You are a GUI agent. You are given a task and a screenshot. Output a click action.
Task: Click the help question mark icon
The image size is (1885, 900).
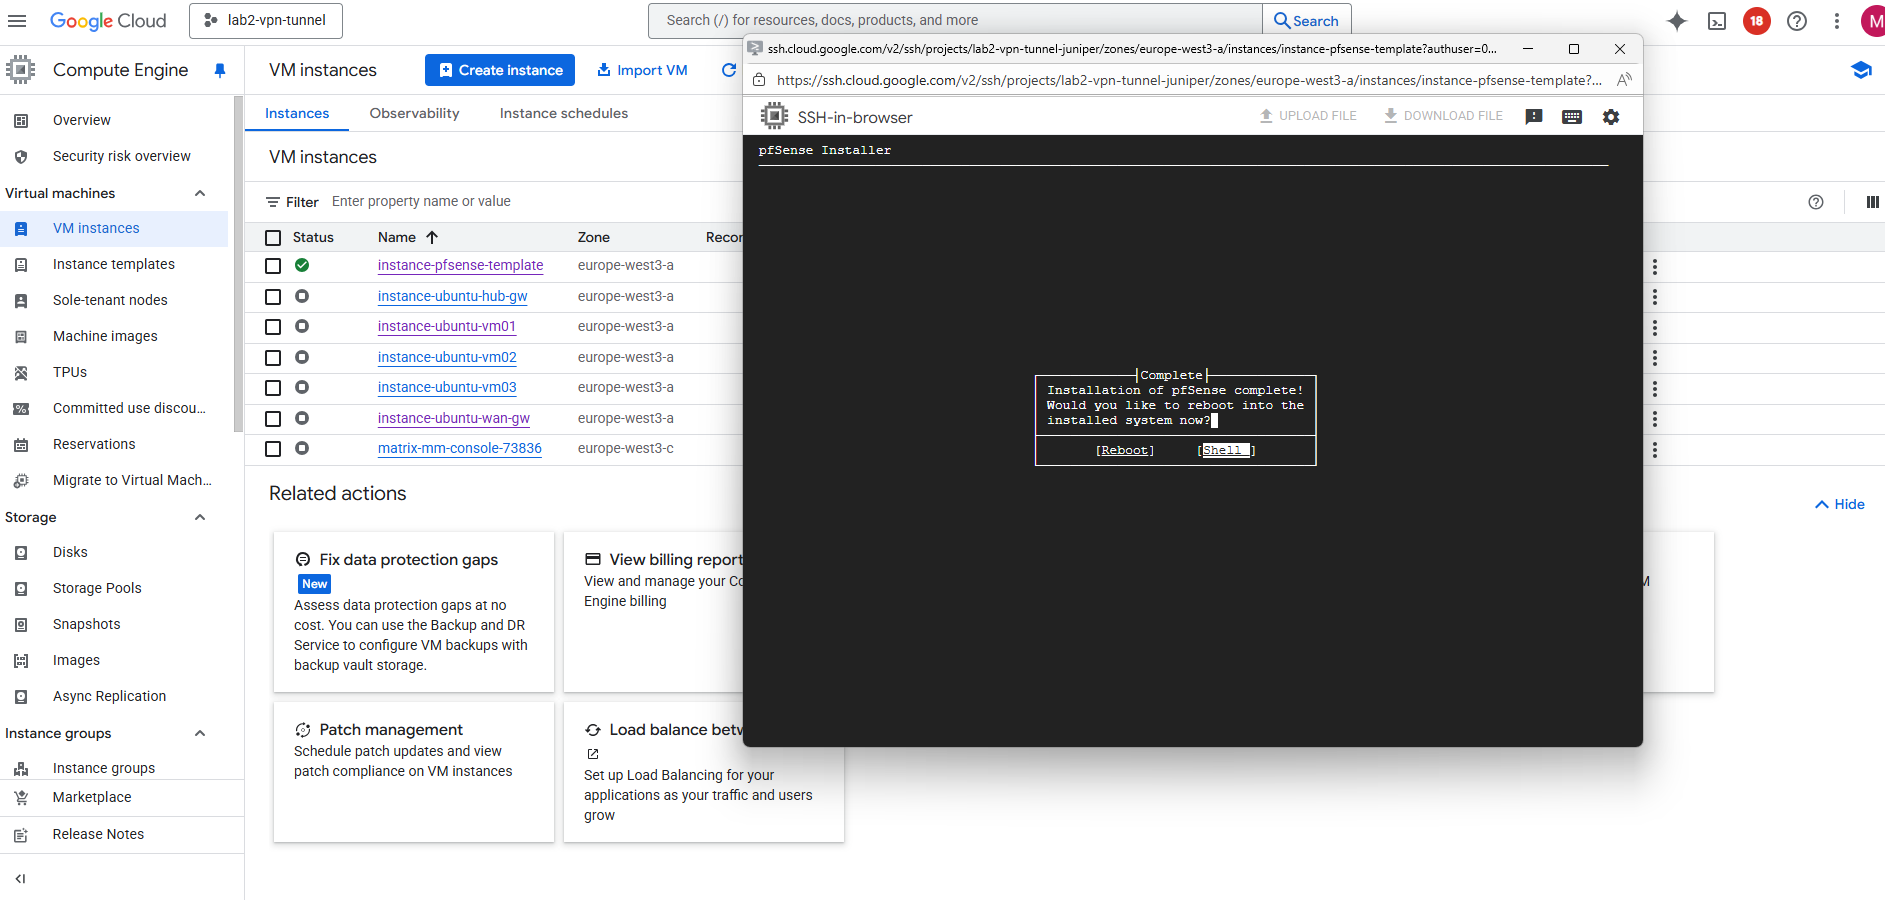[1796, 21]
